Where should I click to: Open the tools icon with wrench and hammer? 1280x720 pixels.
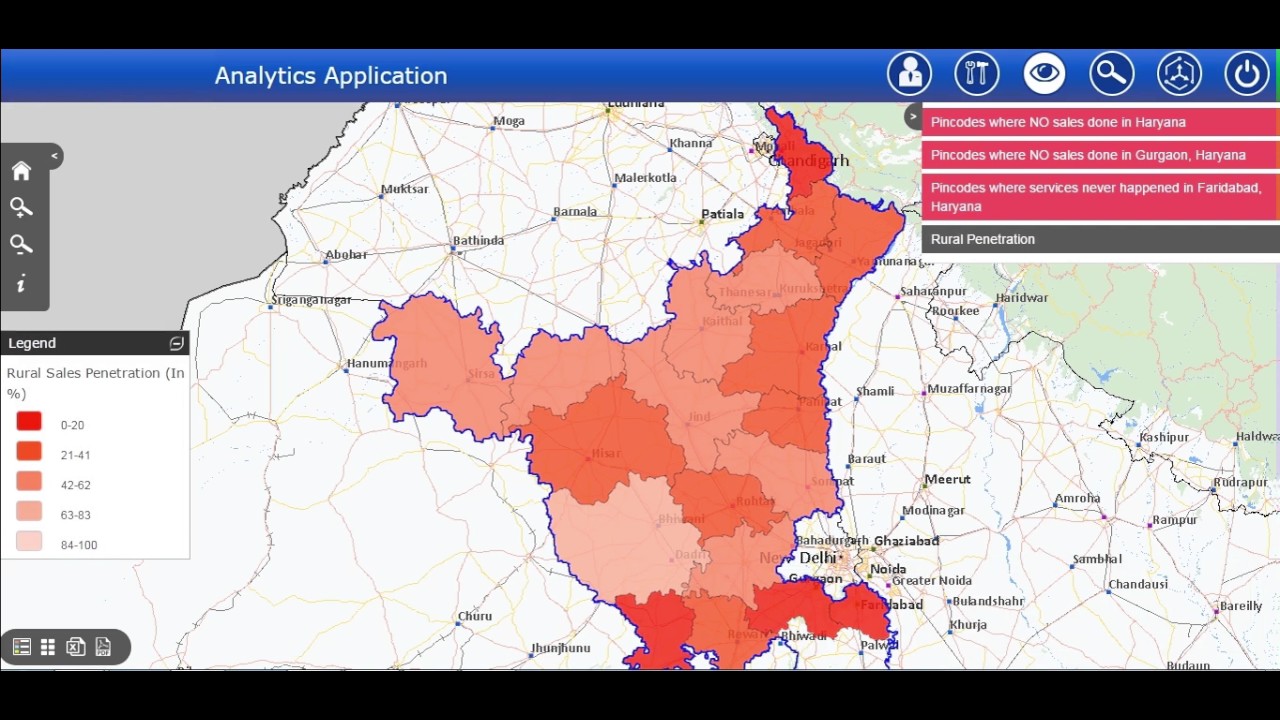[x=977, y=74]
